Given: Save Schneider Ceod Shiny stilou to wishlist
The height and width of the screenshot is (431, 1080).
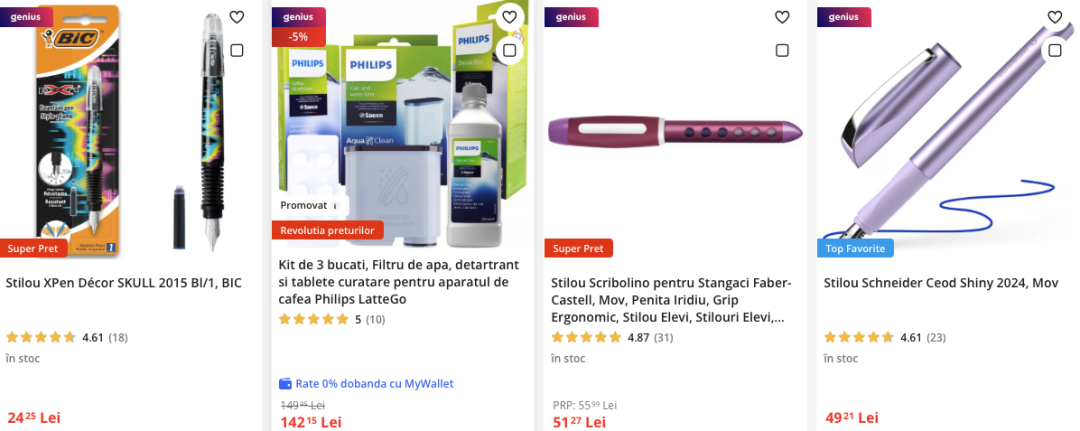Looking at the screenshot, I should click(1055, 17).
